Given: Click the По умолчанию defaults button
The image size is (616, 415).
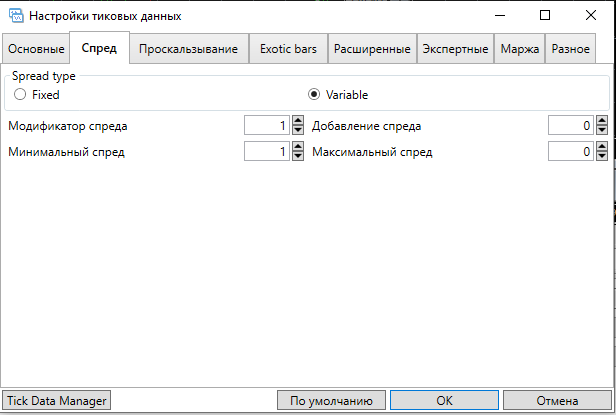Looking at the screenshot, I should (331, 400).
